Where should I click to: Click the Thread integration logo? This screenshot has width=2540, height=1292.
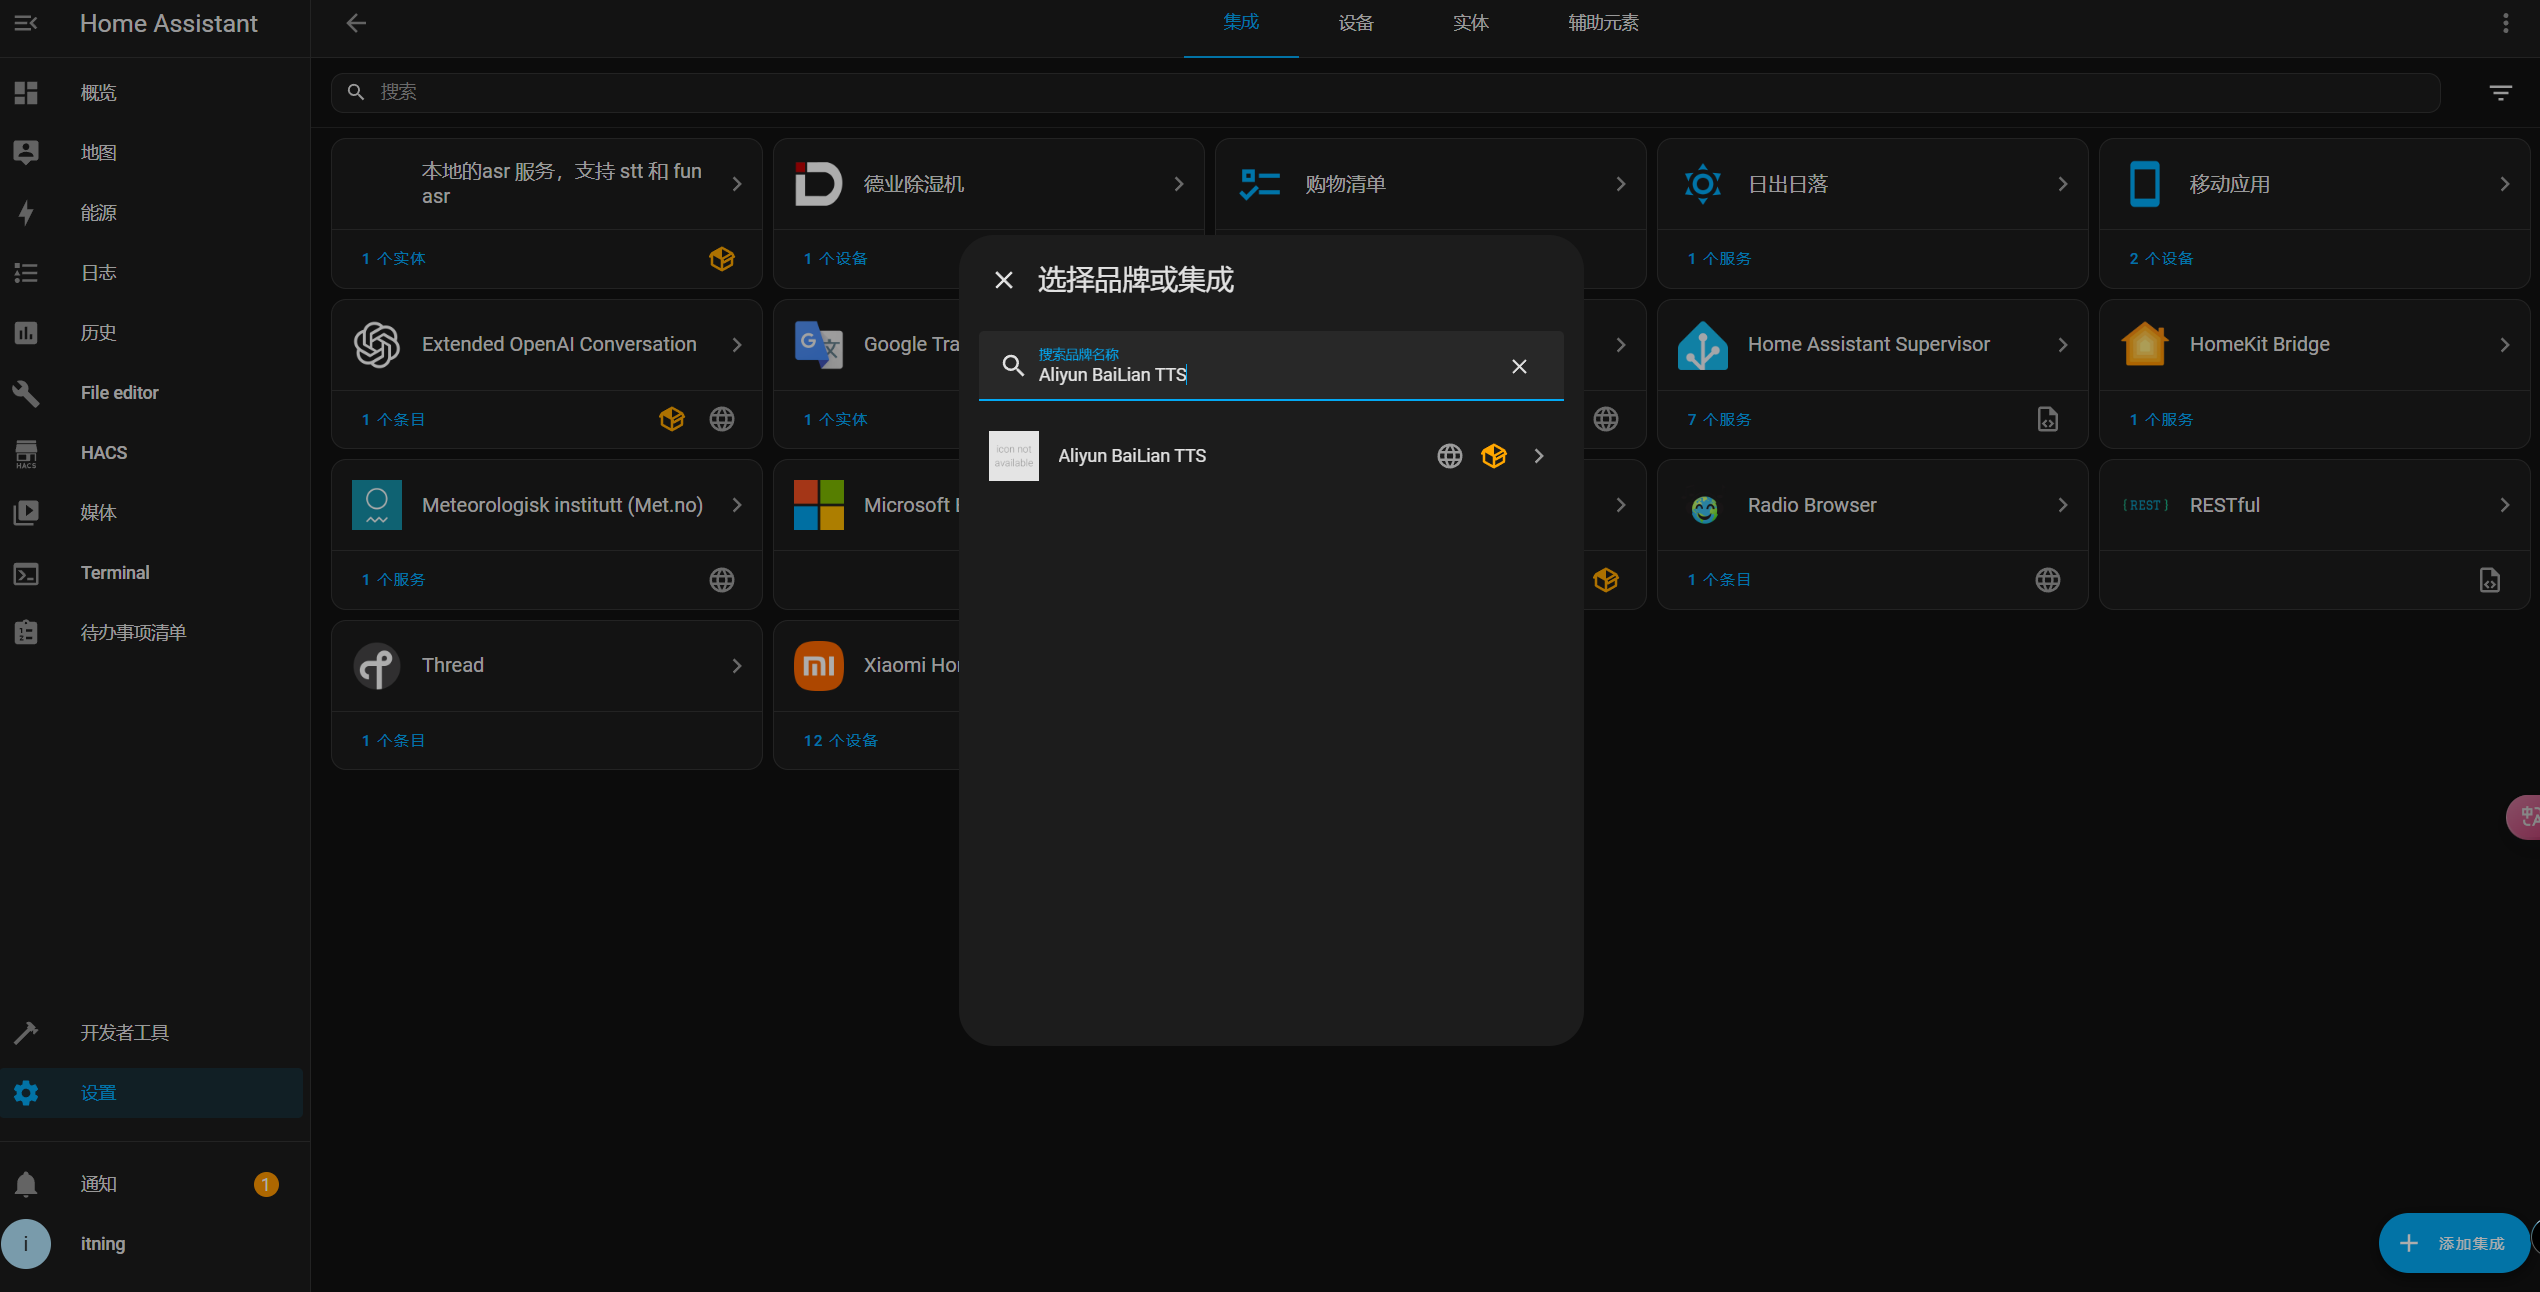point(377,666)
